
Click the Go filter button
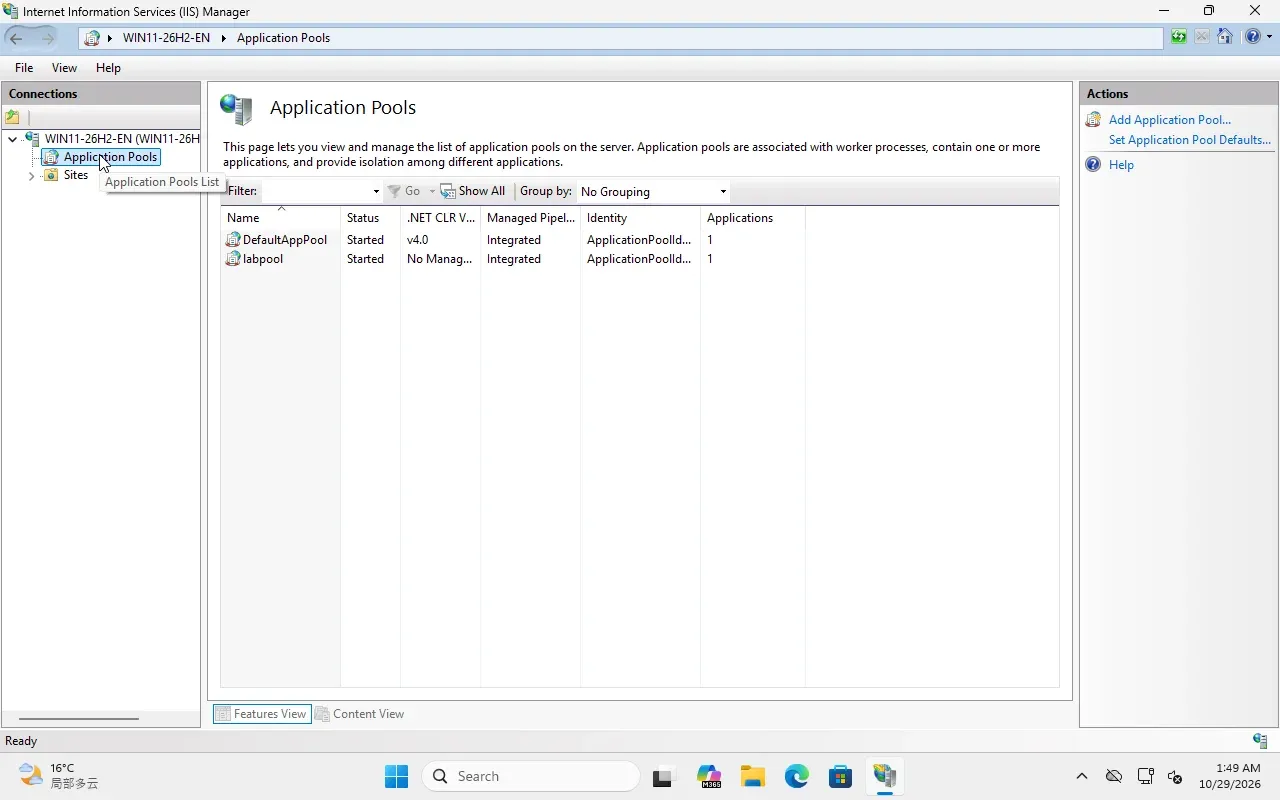[x=405, y=191]
